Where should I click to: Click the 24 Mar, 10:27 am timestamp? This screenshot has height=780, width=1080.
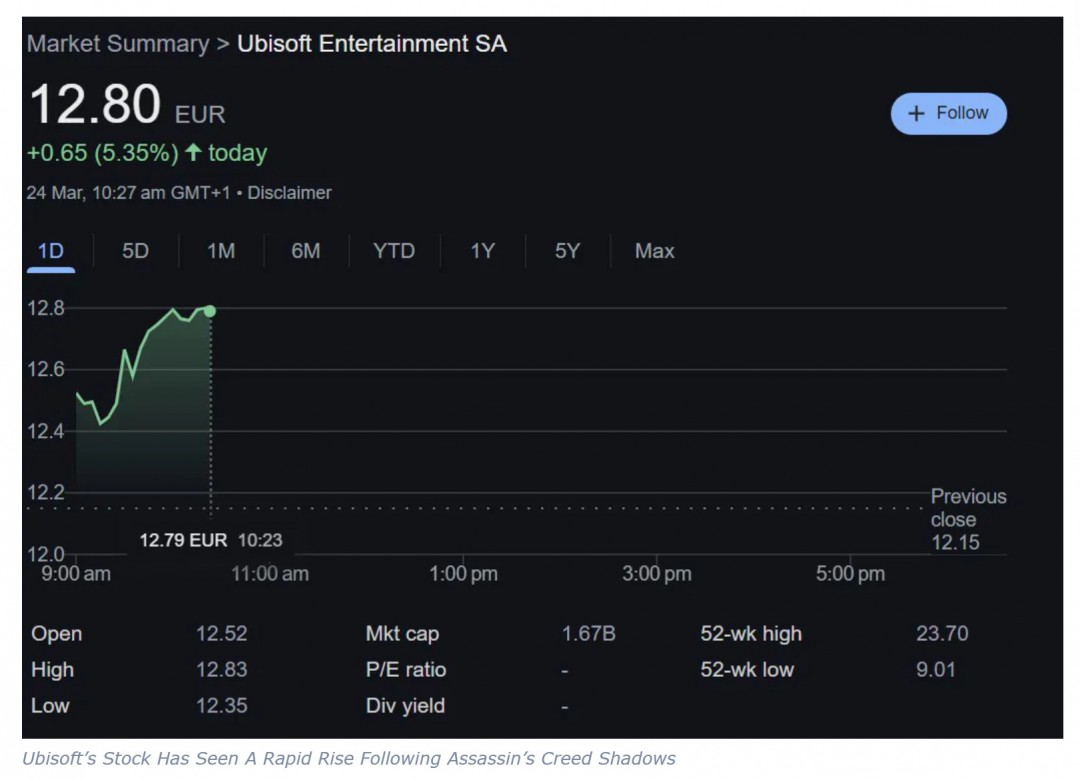click(128, 193)
